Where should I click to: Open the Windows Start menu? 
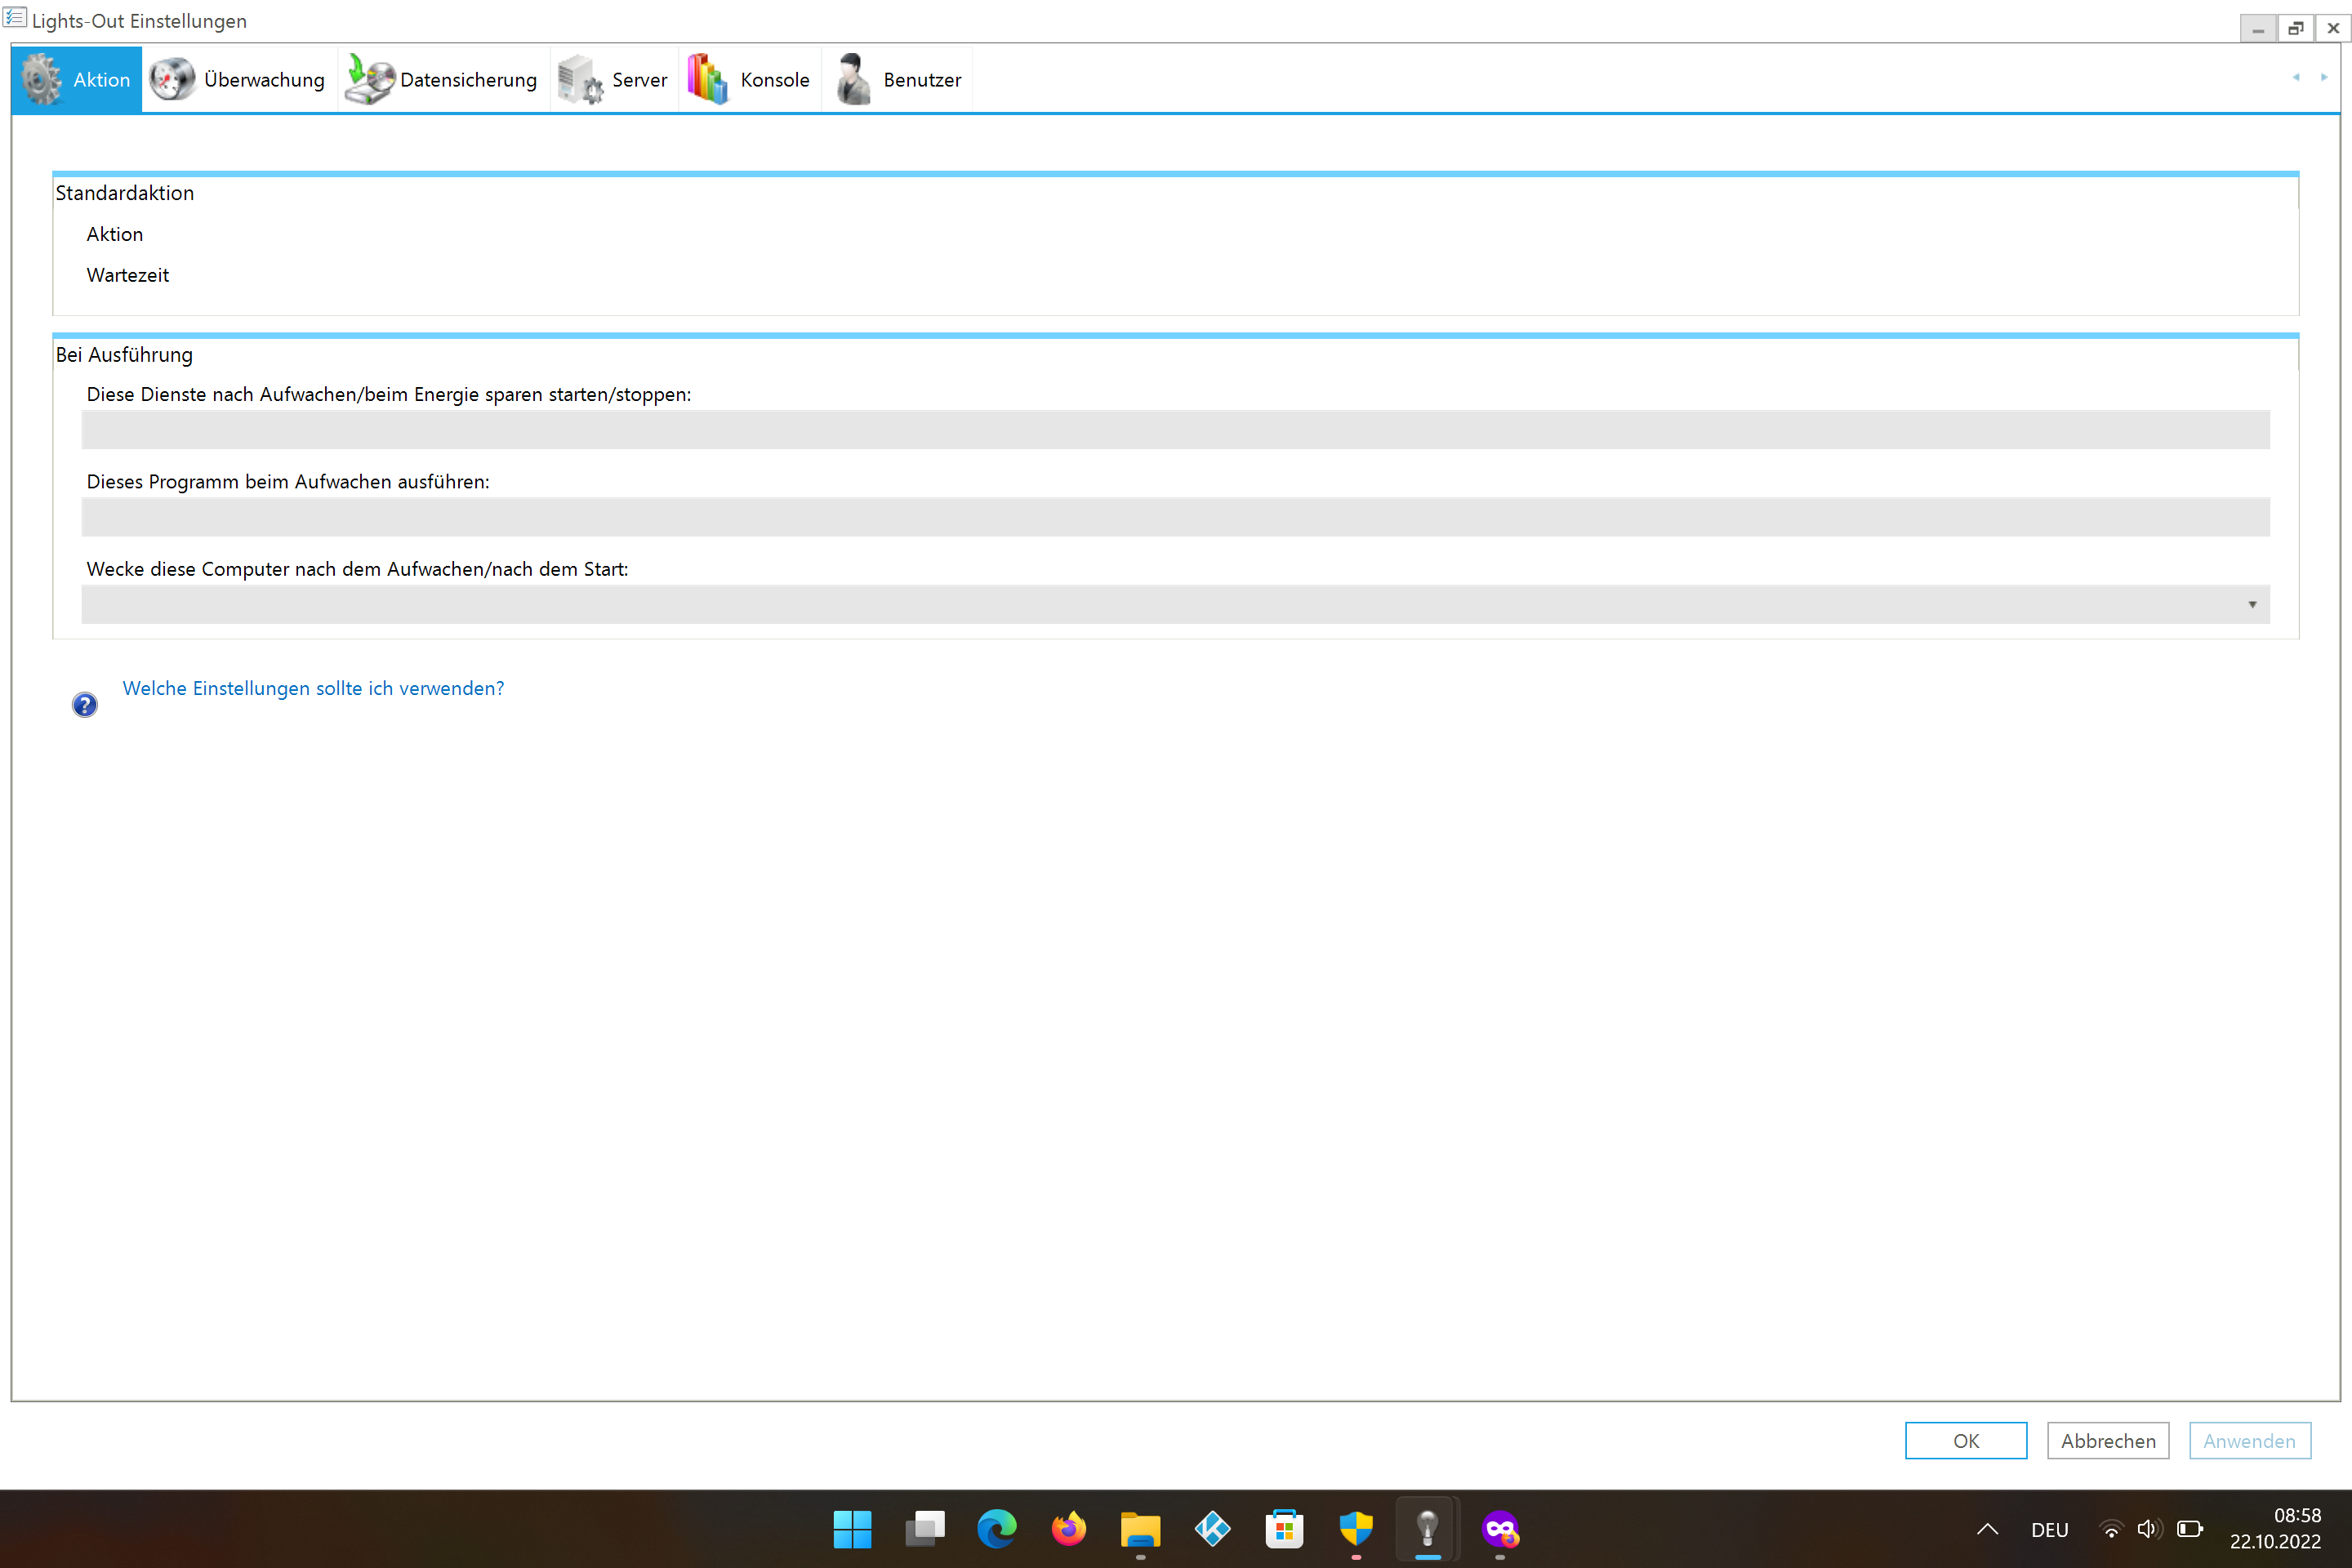pyautogui.click(x=852, y=1529)
